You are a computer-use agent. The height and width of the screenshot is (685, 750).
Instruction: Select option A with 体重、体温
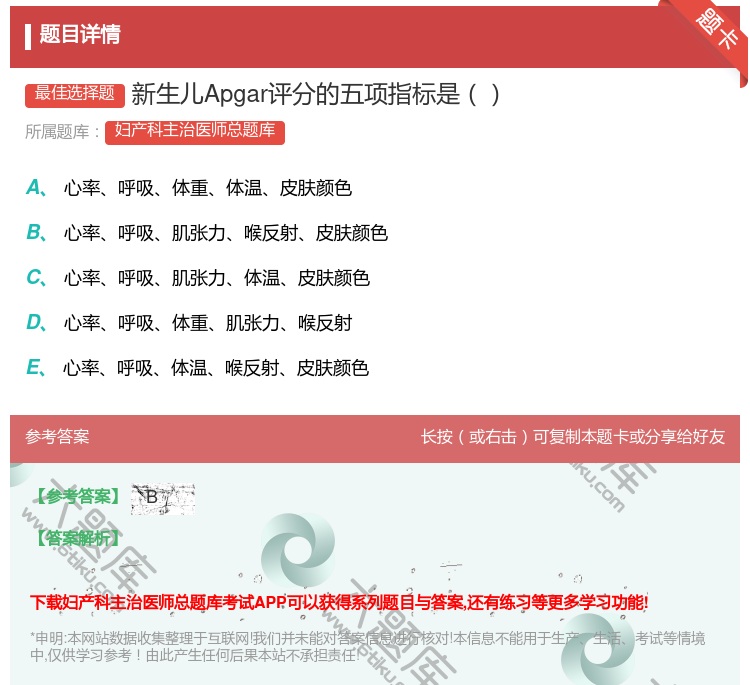point(207,188)
